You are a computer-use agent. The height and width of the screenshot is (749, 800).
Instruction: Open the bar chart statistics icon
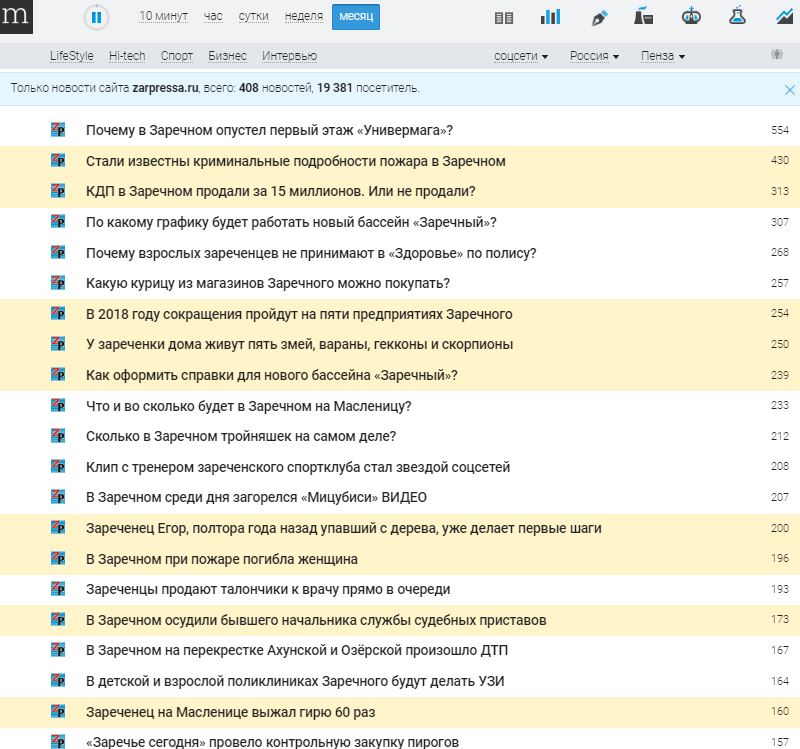point(550,17)
